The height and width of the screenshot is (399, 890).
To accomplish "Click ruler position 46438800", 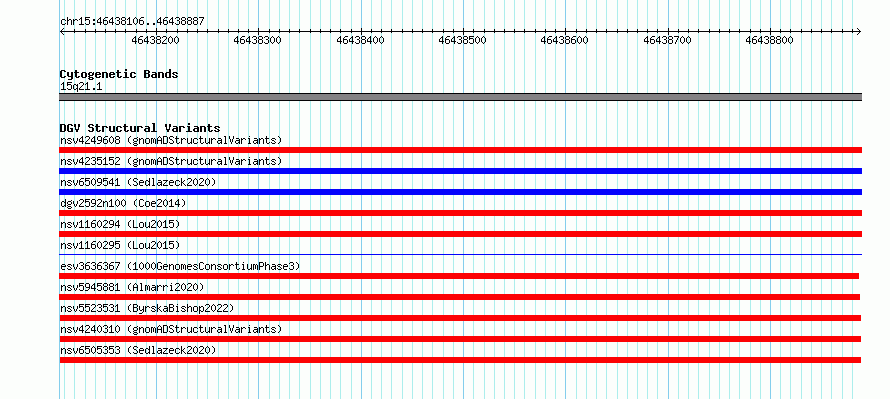I will point(770,40).
